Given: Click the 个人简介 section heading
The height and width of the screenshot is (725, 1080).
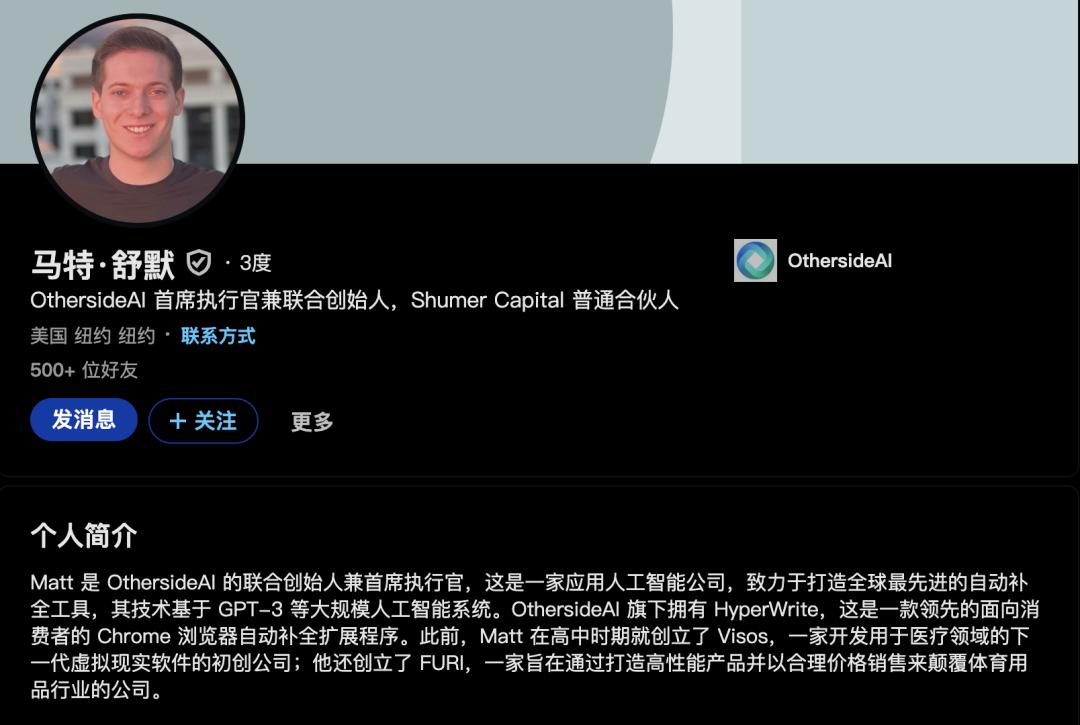Looking at the screenshot, I should point(83,536).
